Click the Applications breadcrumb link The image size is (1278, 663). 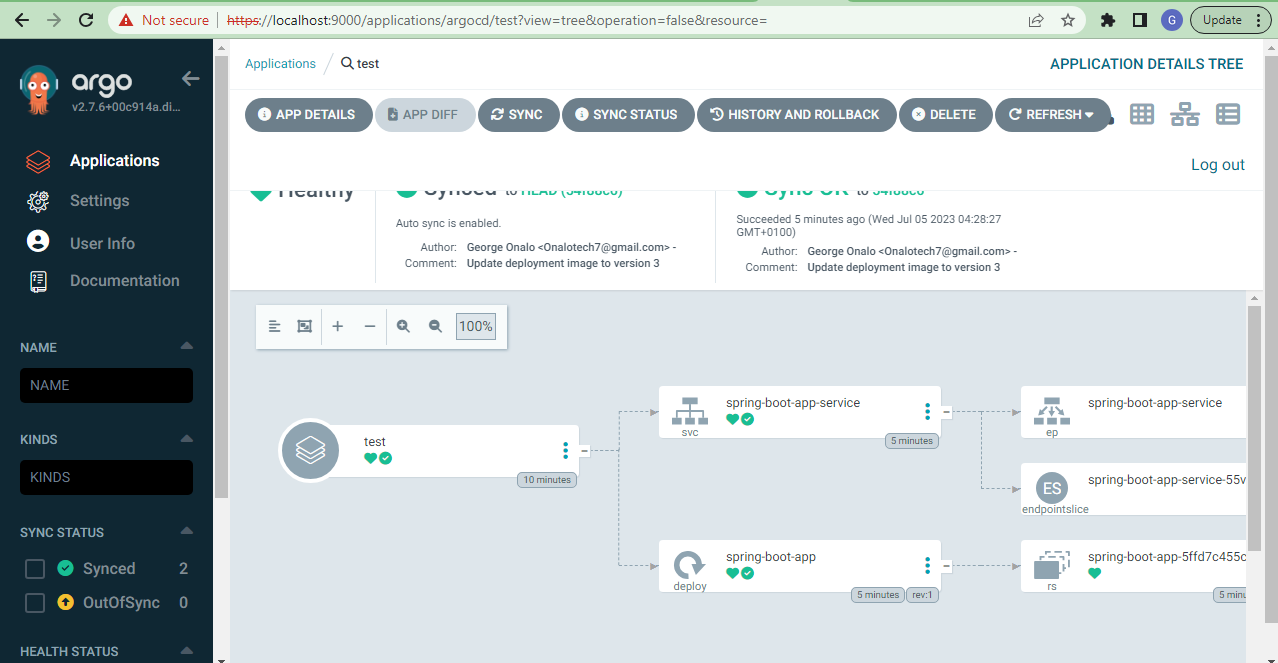pos(280,63)
